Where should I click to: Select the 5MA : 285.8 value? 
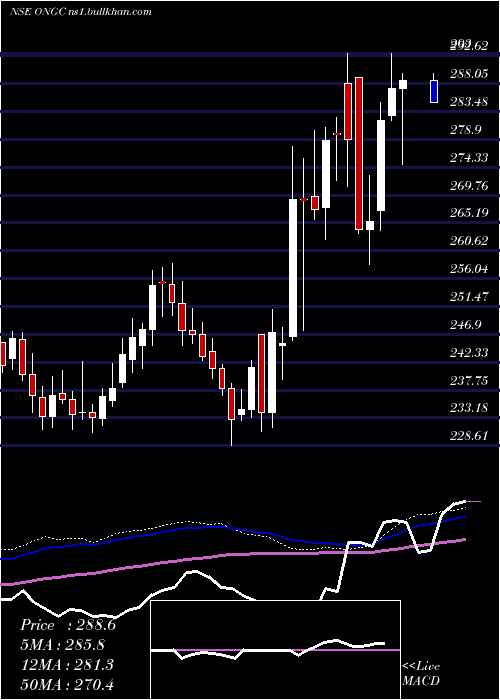click(x=65, y=645)
